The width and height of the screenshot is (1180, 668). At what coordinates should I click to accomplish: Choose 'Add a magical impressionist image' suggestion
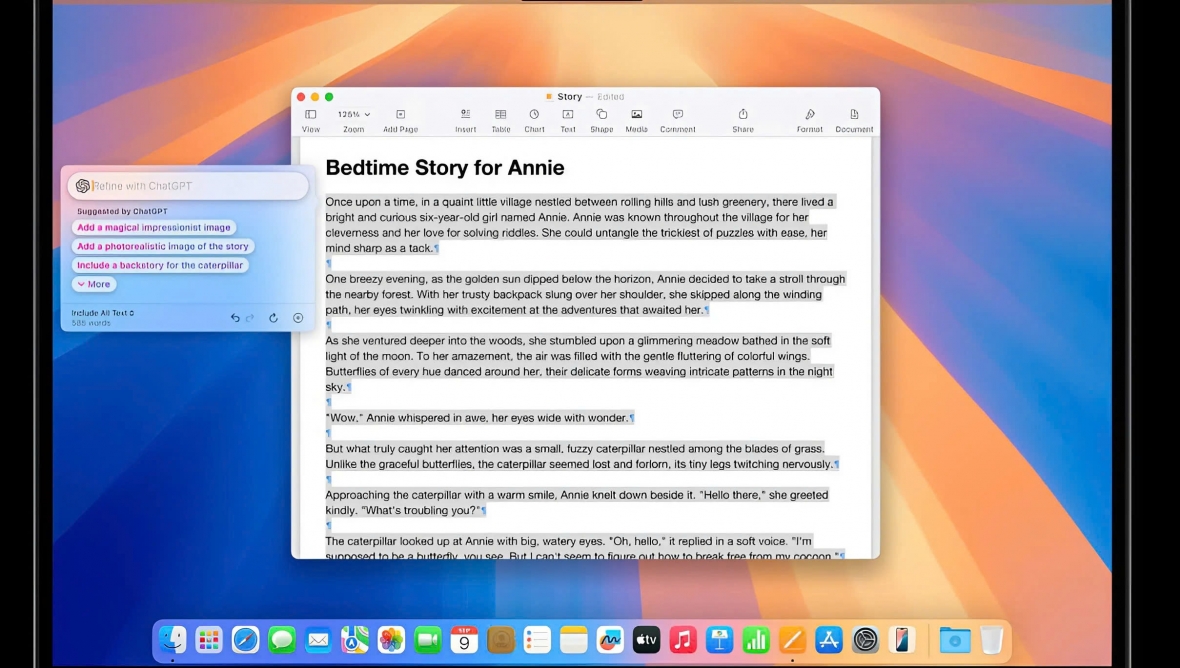(x=154, y=227)
